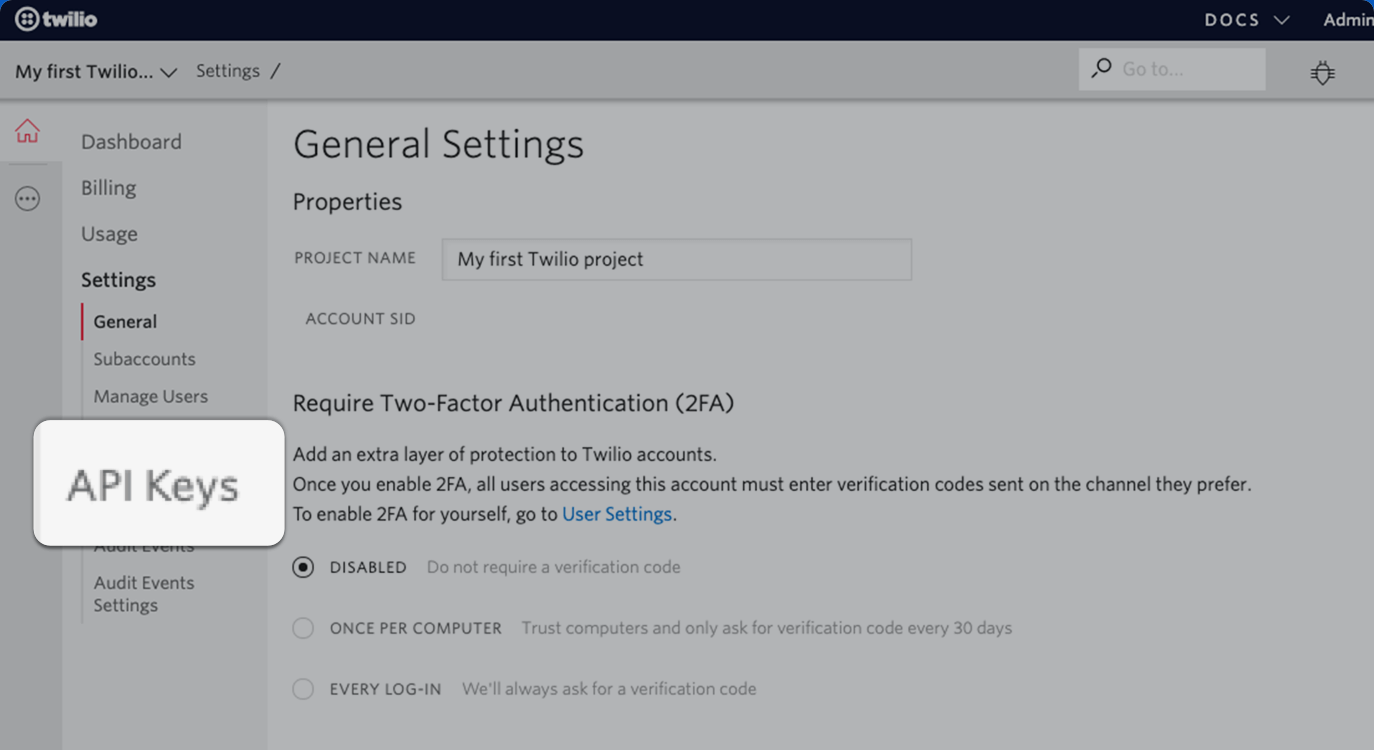
Task: Click the General Settings heading
Action: coord(438,145)
